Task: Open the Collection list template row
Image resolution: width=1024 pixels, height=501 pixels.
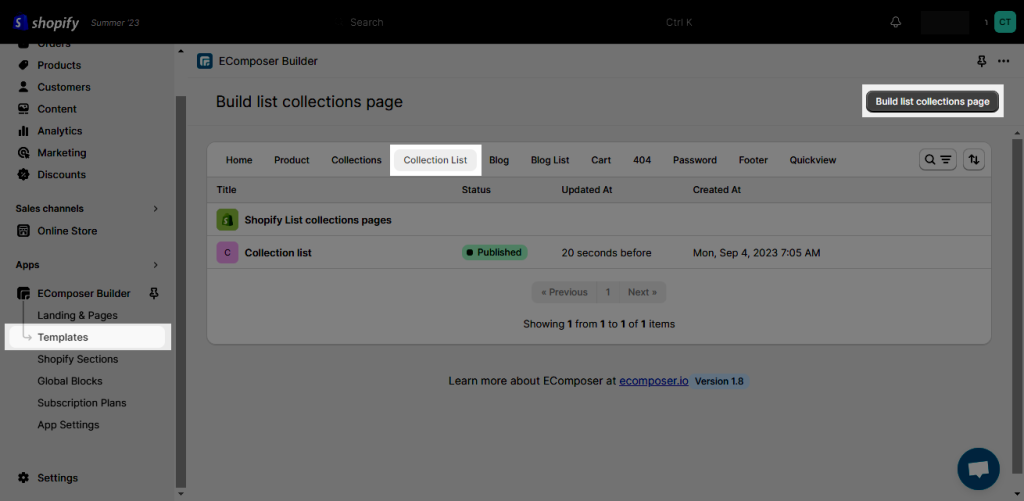Action: 599,253
